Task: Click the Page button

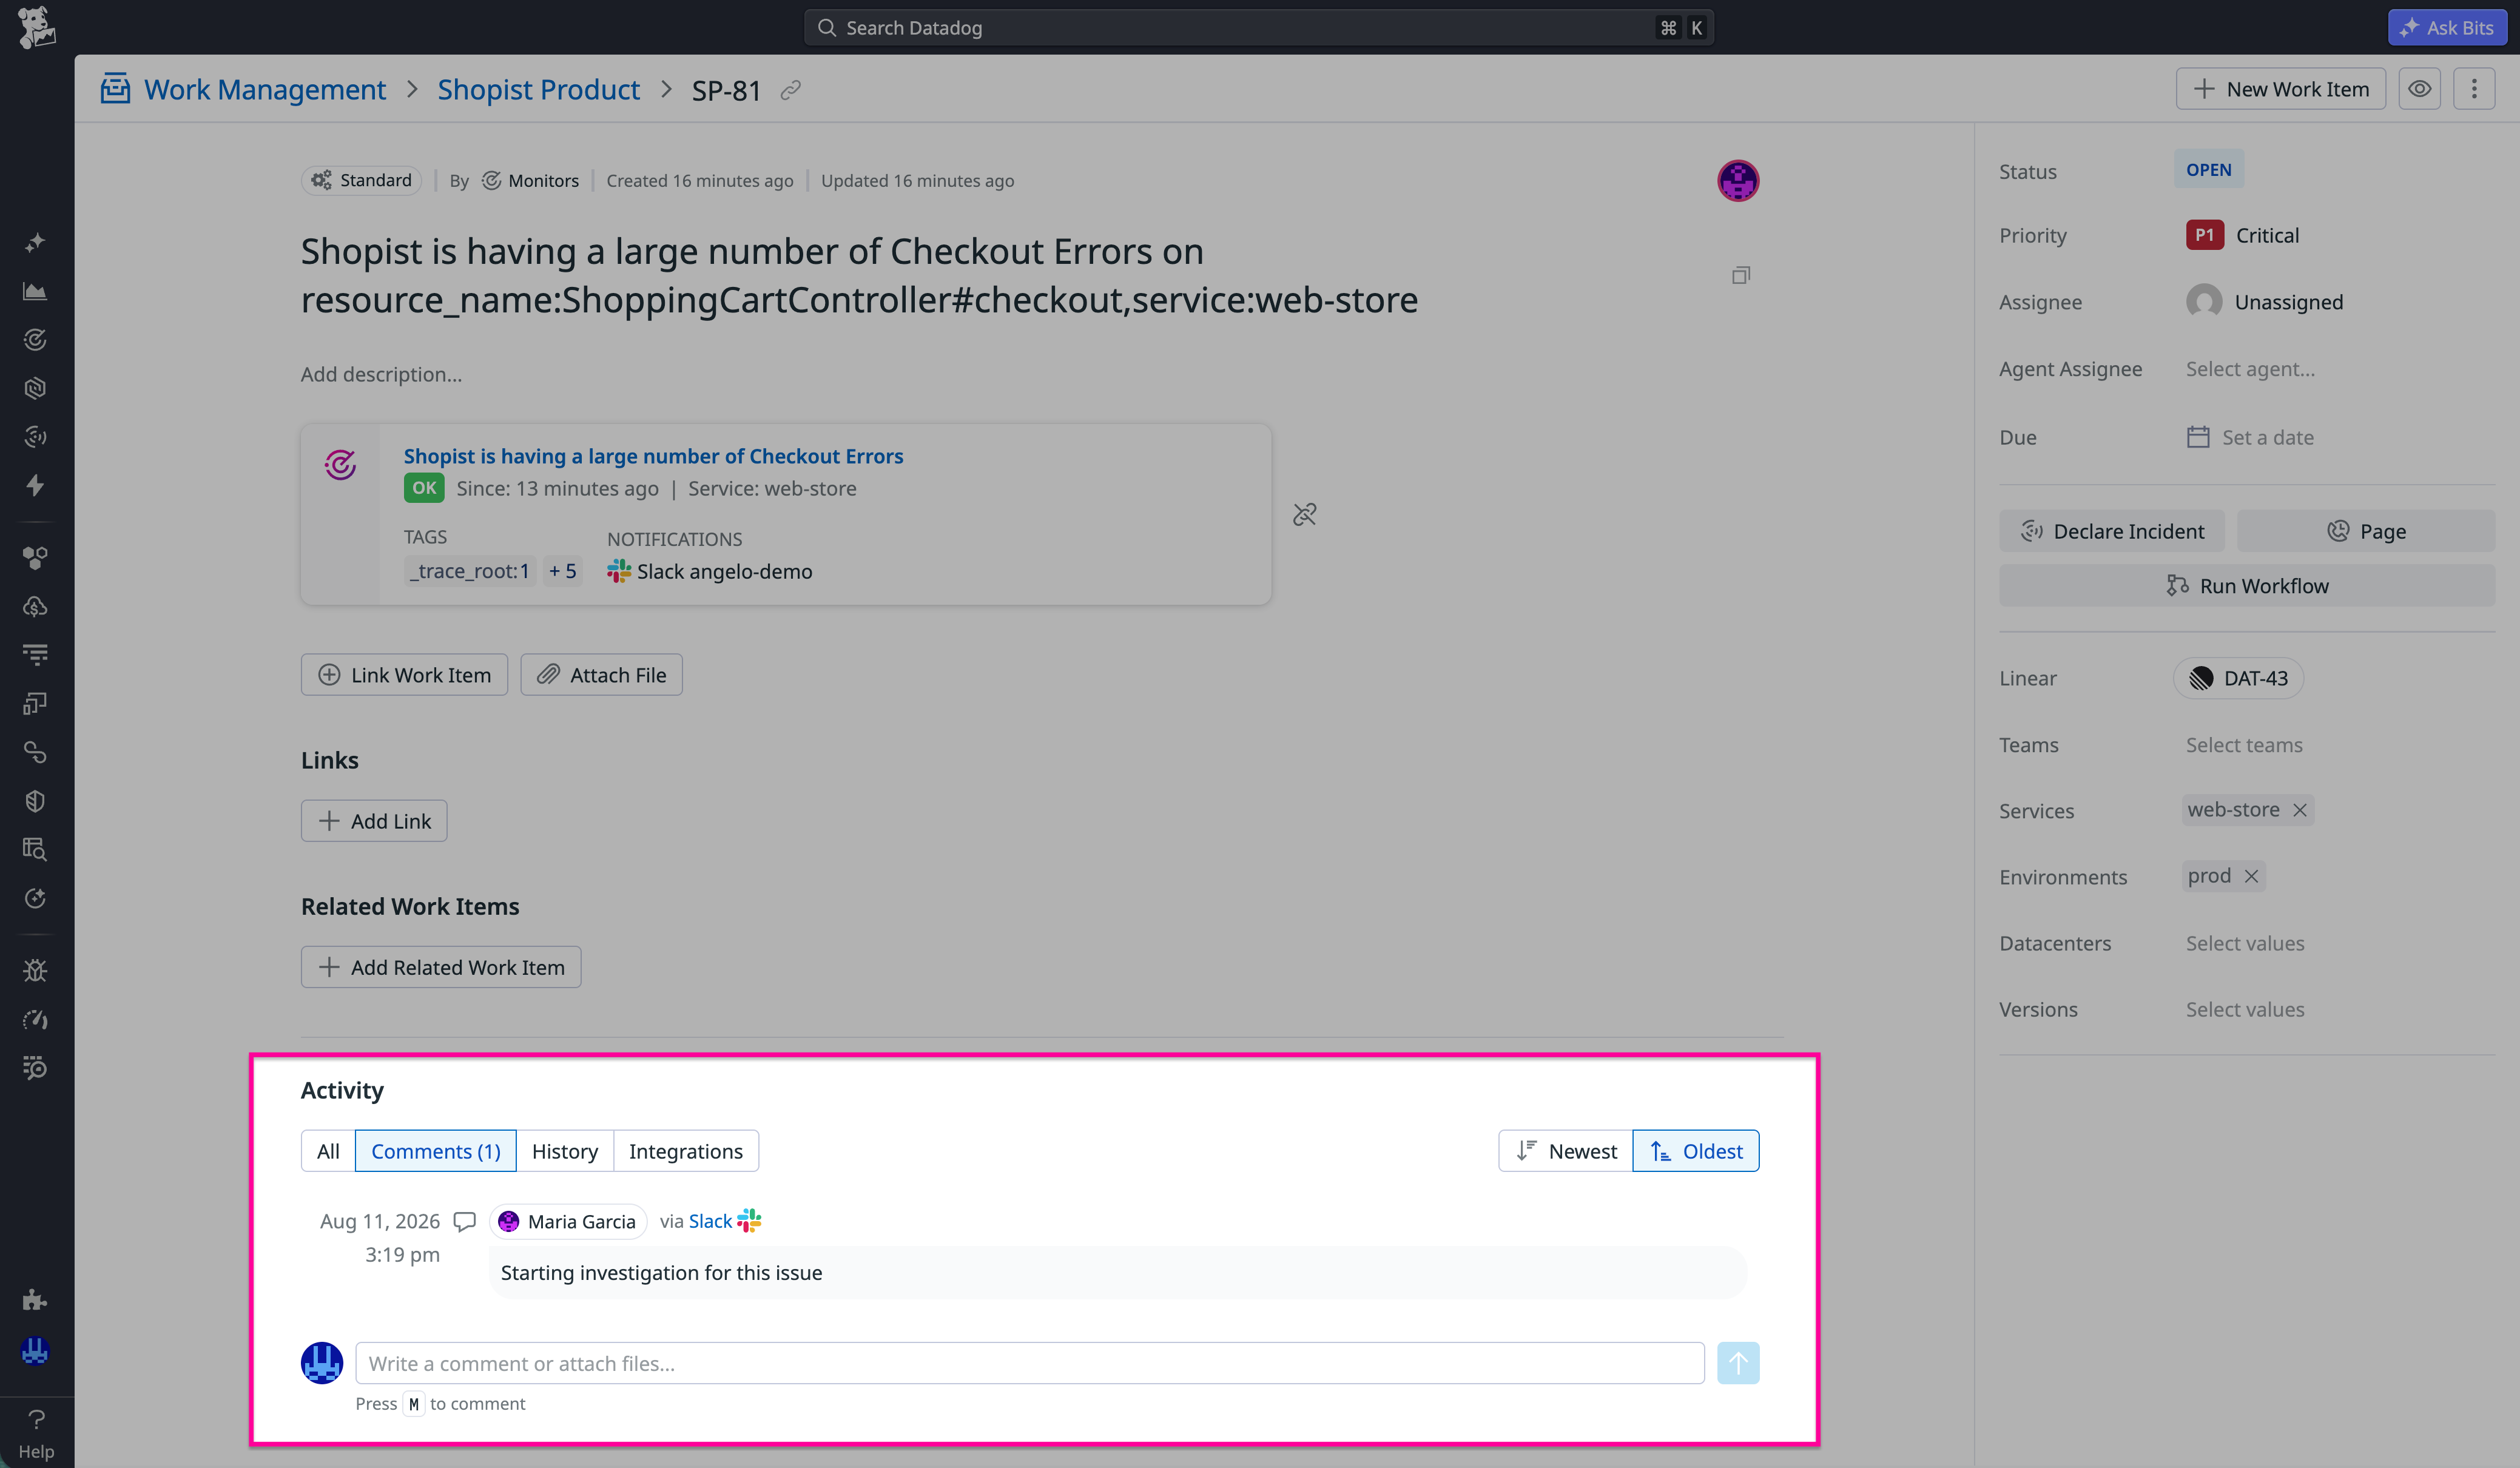Action: (x=2366, y=531)
